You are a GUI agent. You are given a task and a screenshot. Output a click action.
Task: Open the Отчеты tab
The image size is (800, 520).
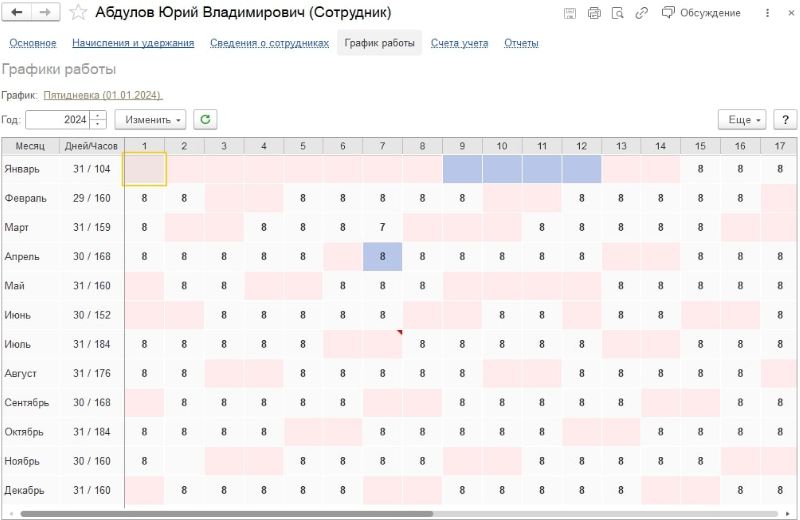(521, 43)
